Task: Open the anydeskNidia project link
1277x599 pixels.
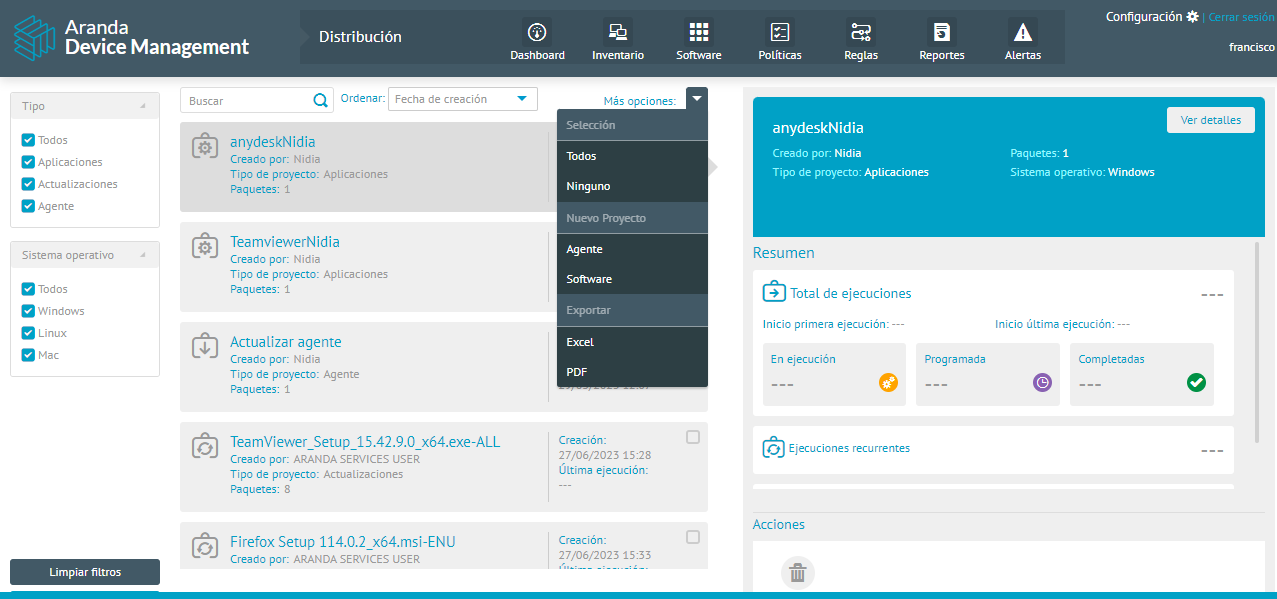Action: 272,142
